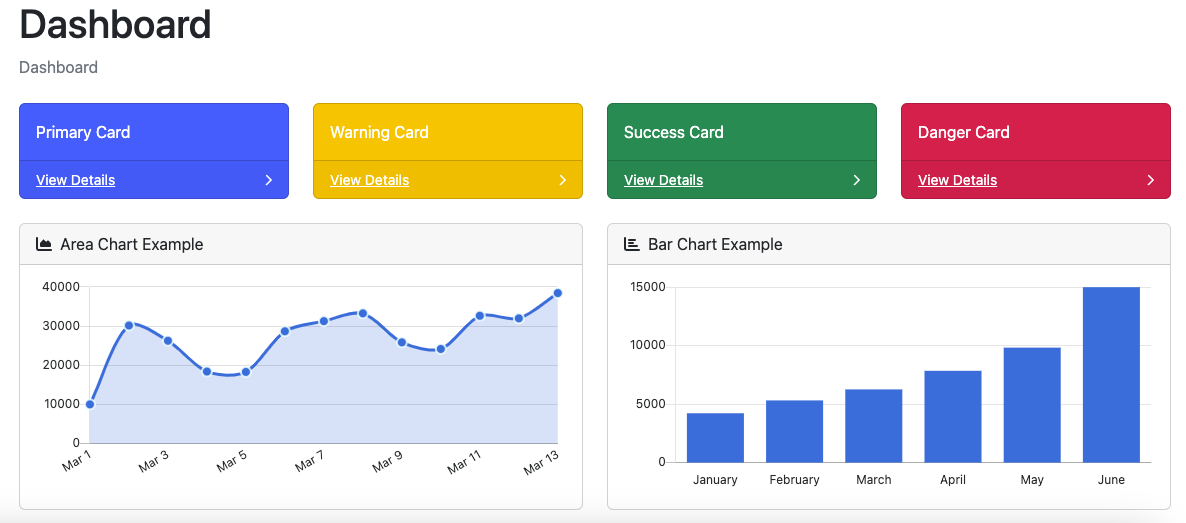Open View Details on Primary Card
This screenshot has width=1186, height=523.
(x=76, y=180)
